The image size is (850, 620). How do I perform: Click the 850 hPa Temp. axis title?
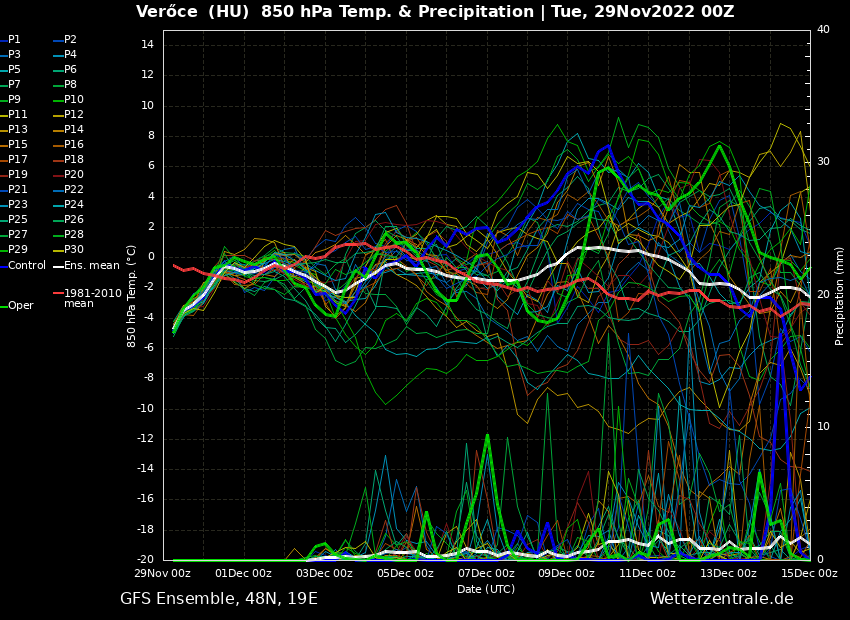click(x=132, y=296)
